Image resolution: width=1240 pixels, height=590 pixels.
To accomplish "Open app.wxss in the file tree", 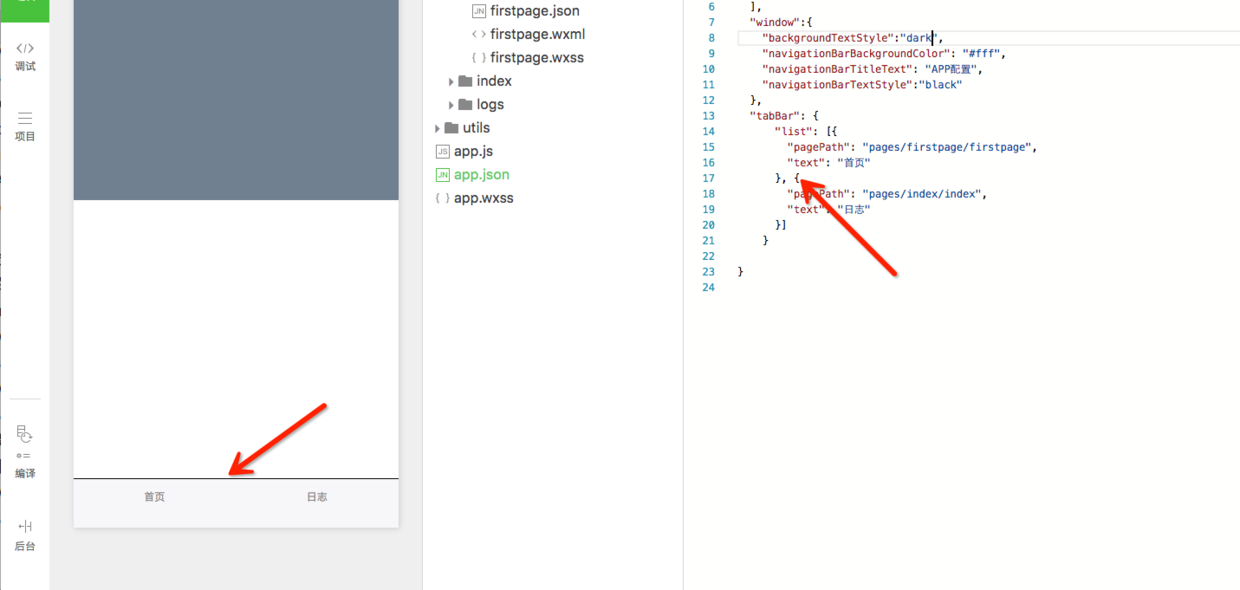I will pyautogui.click(x=484, y=198).
